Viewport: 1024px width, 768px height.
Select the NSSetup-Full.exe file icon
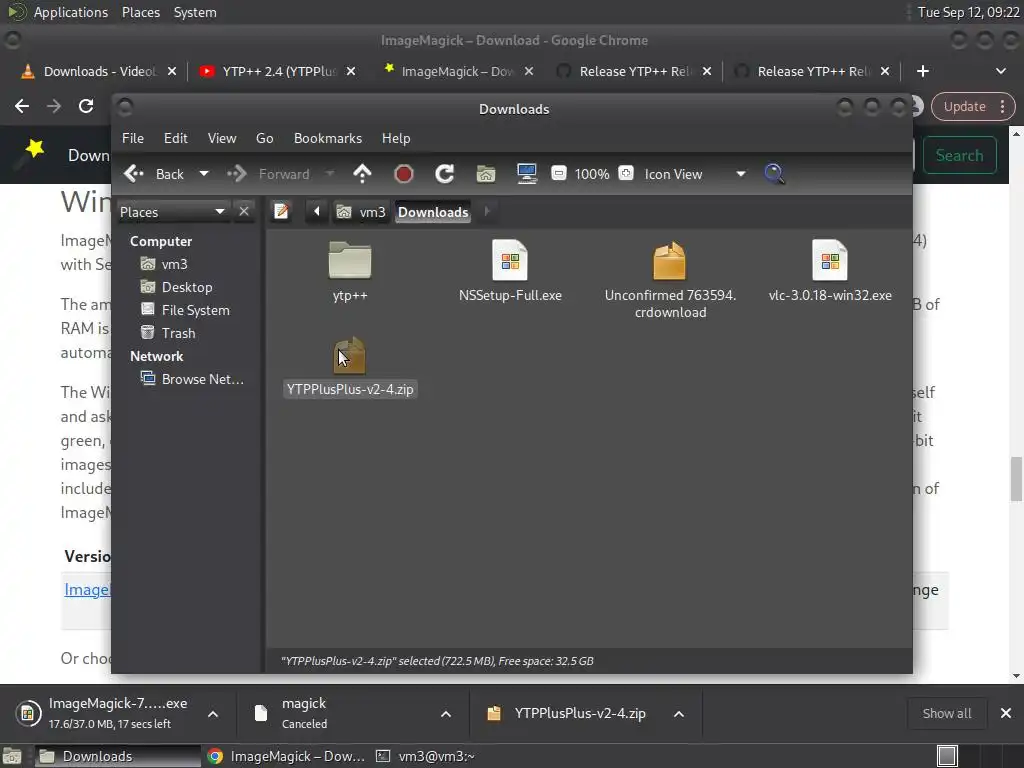tap(510, 260)
